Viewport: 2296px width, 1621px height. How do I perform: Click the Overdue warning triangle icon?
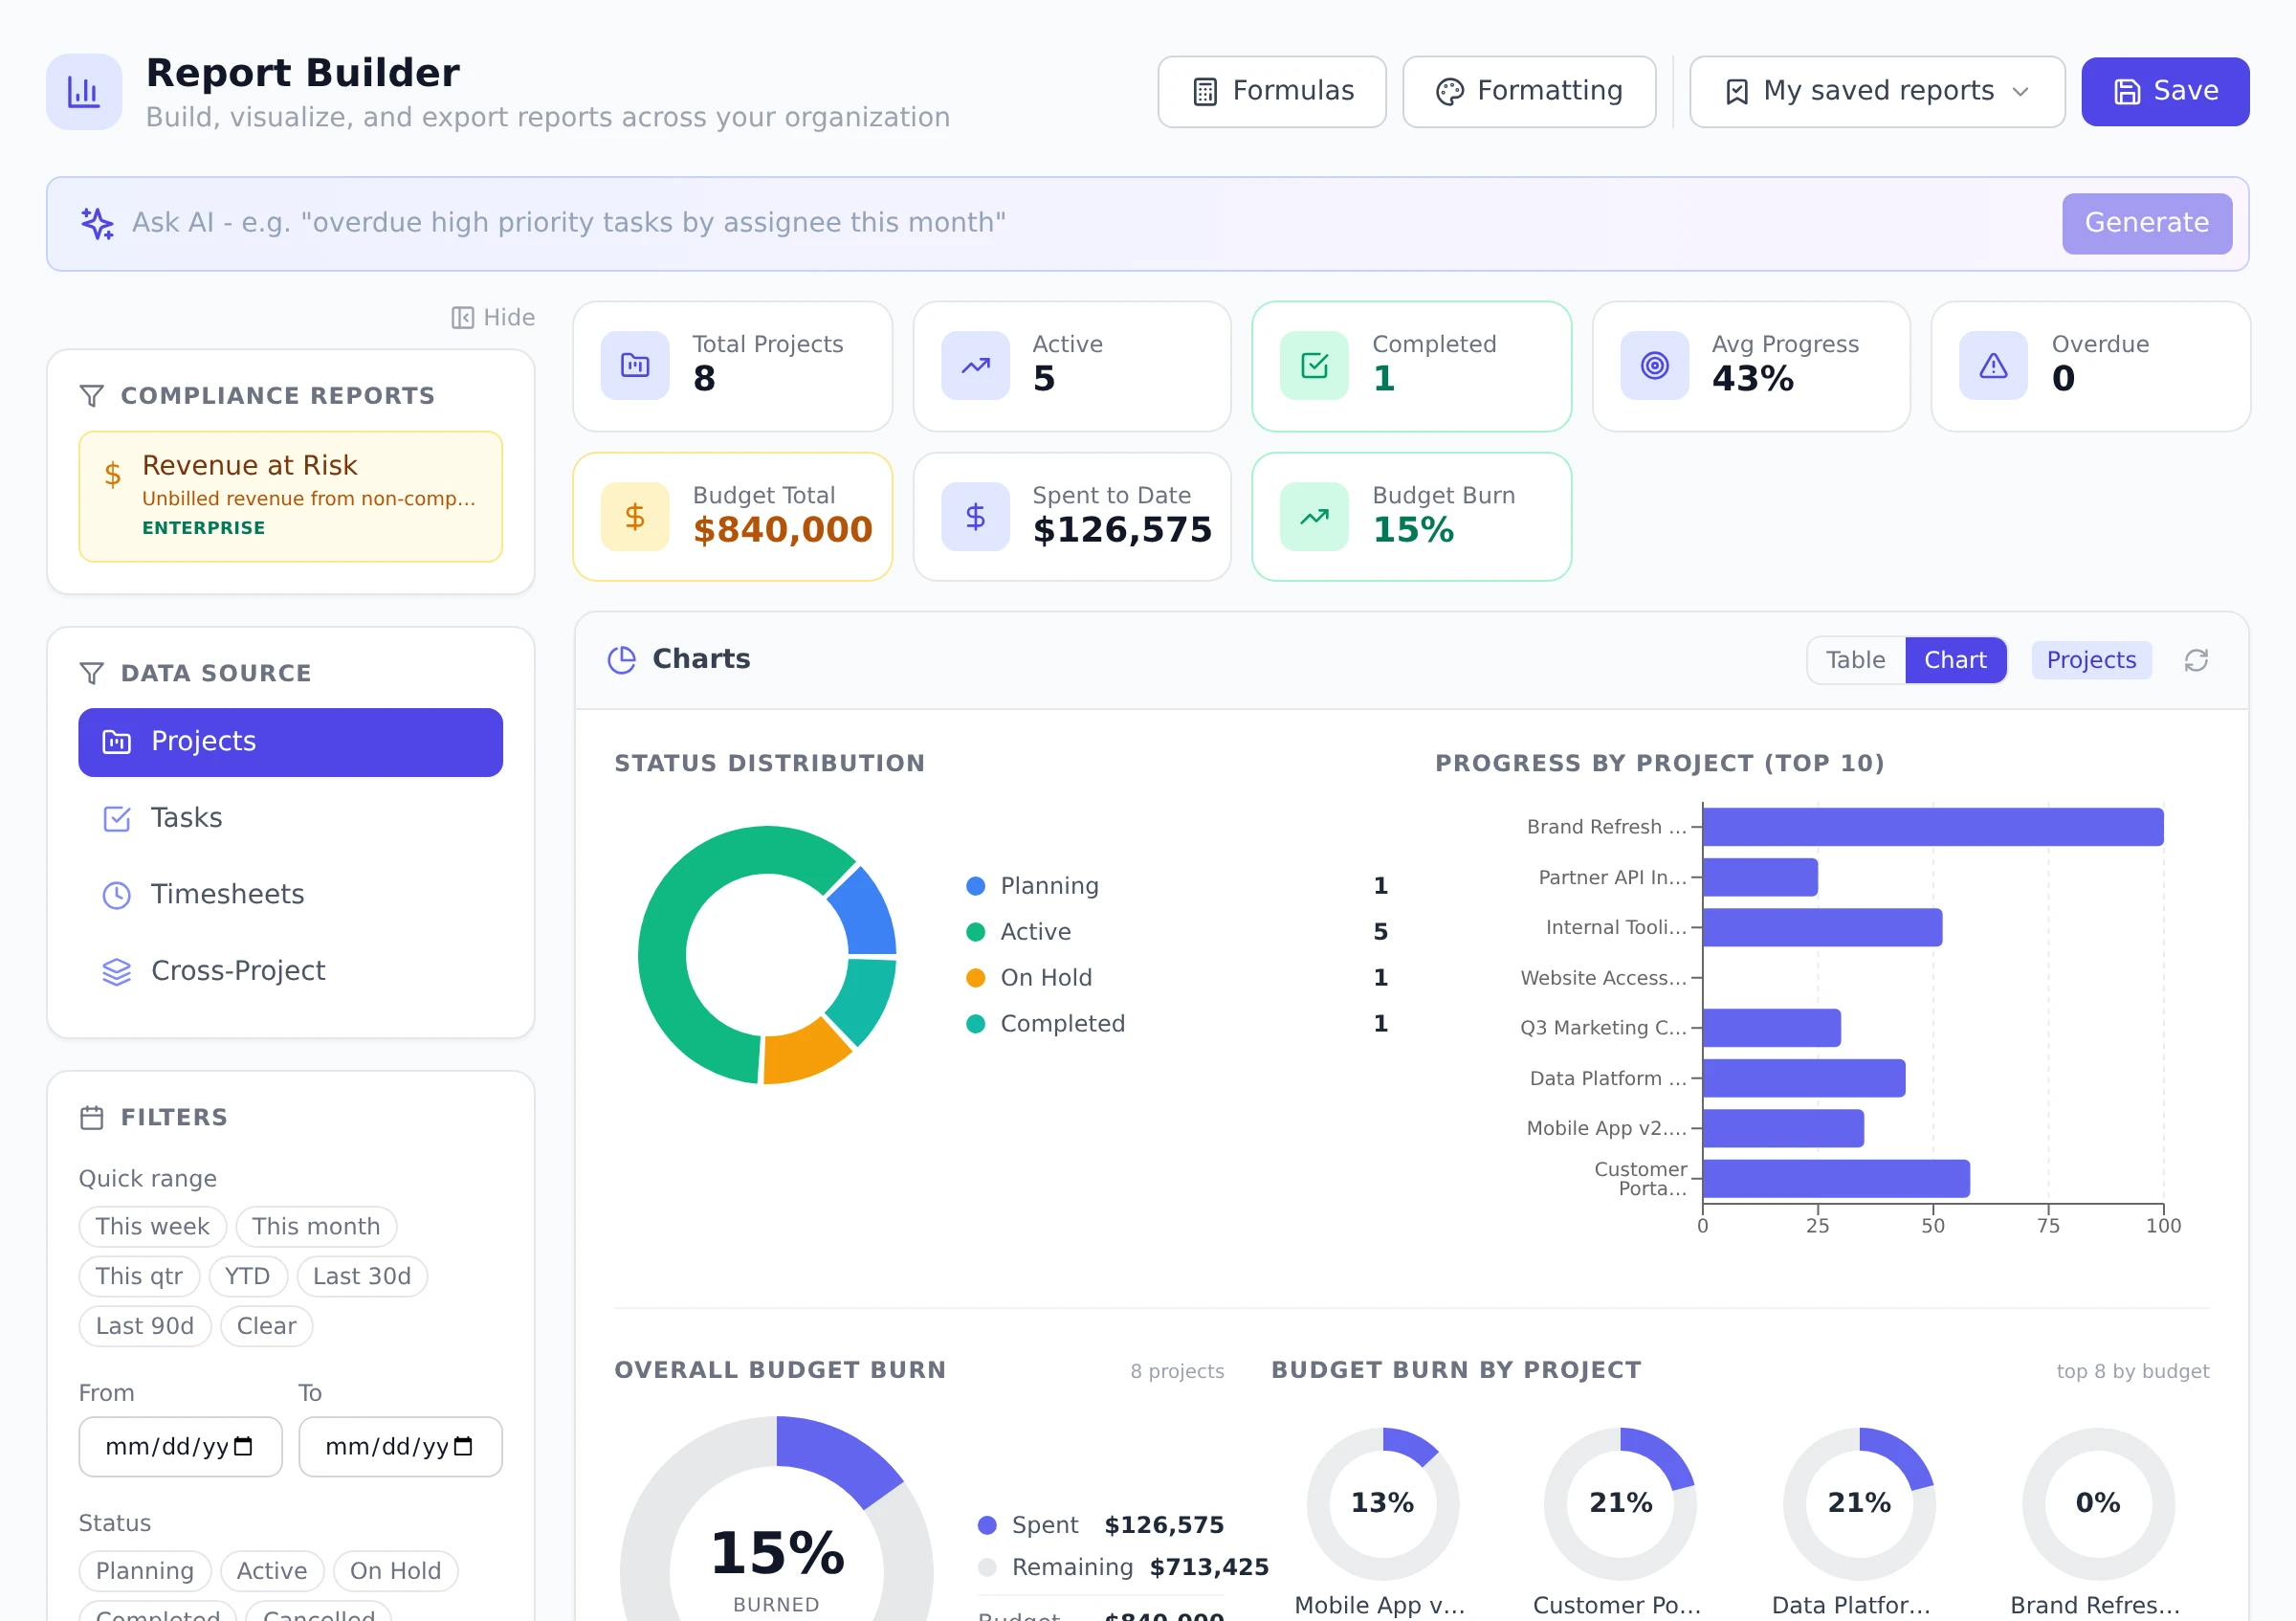pos(1993,366)
